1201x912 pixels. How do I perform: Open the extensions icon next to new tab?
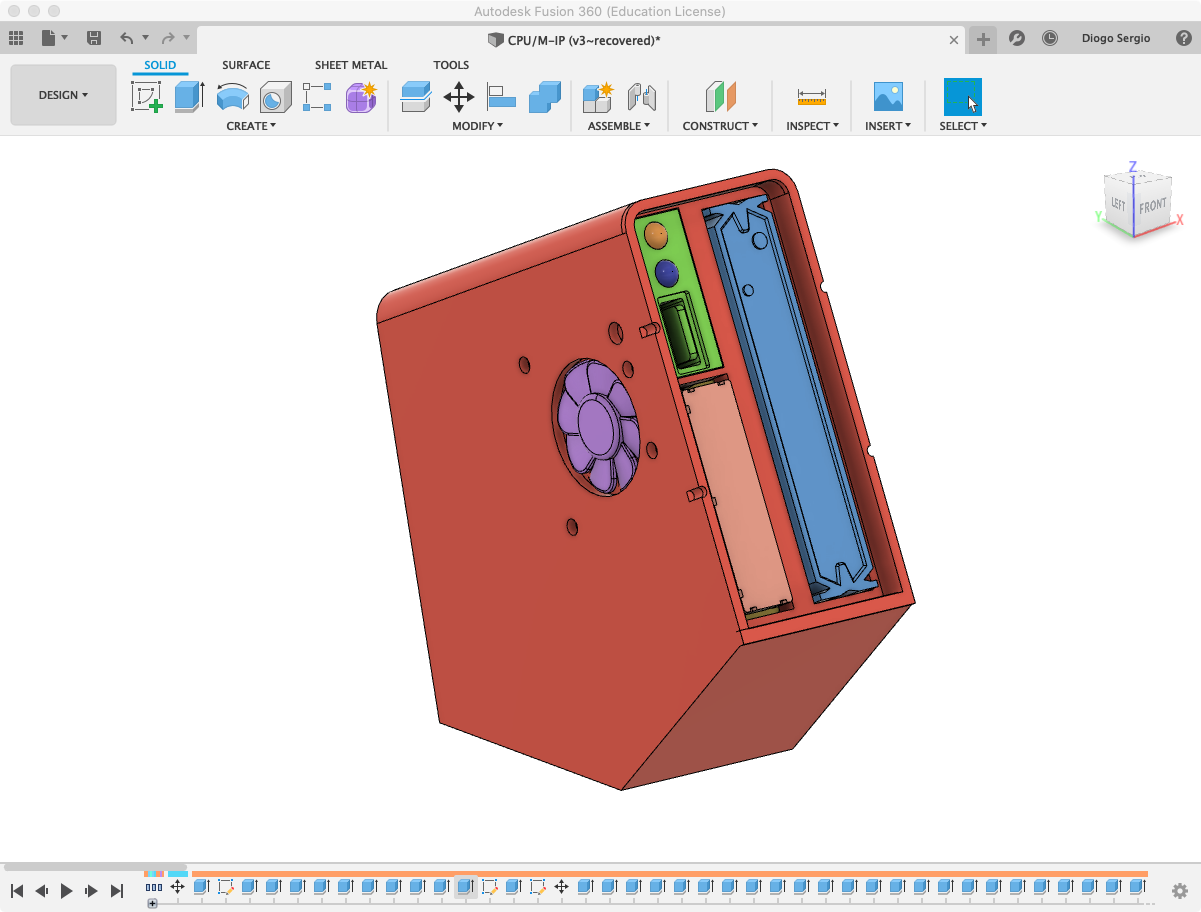pos(1016,38)
